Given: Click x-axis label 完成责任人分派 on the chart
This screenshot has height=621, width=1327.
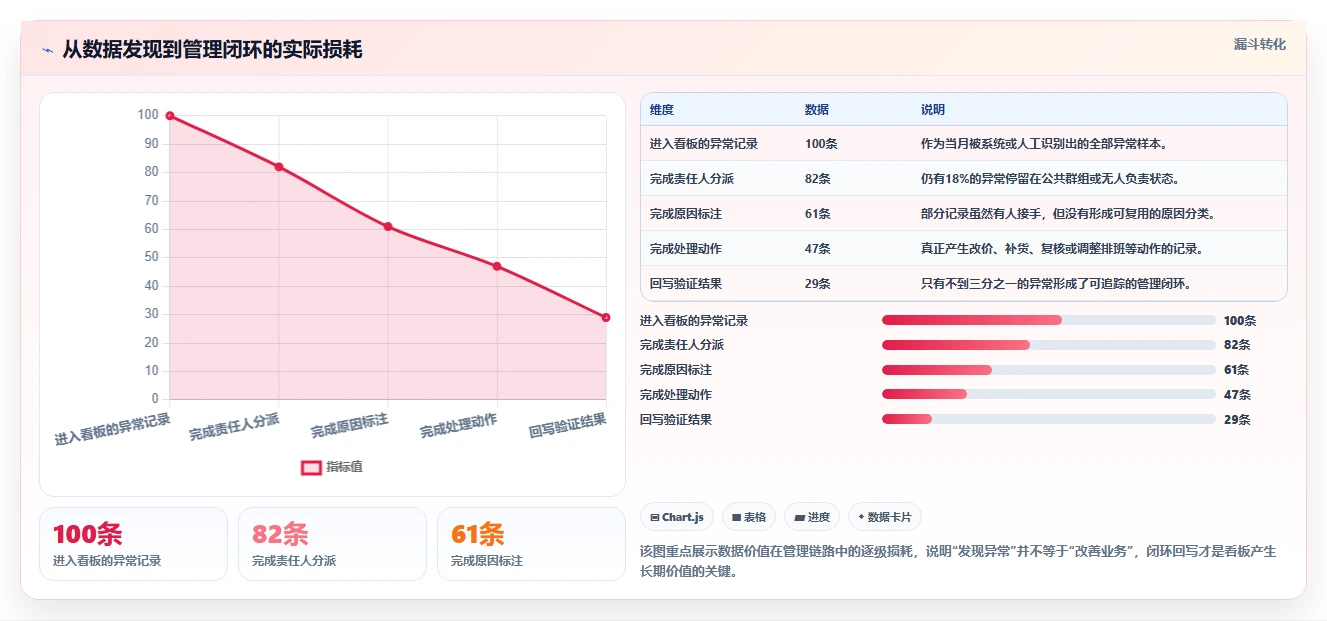Looking at the screenshot, I should (235, 427).
